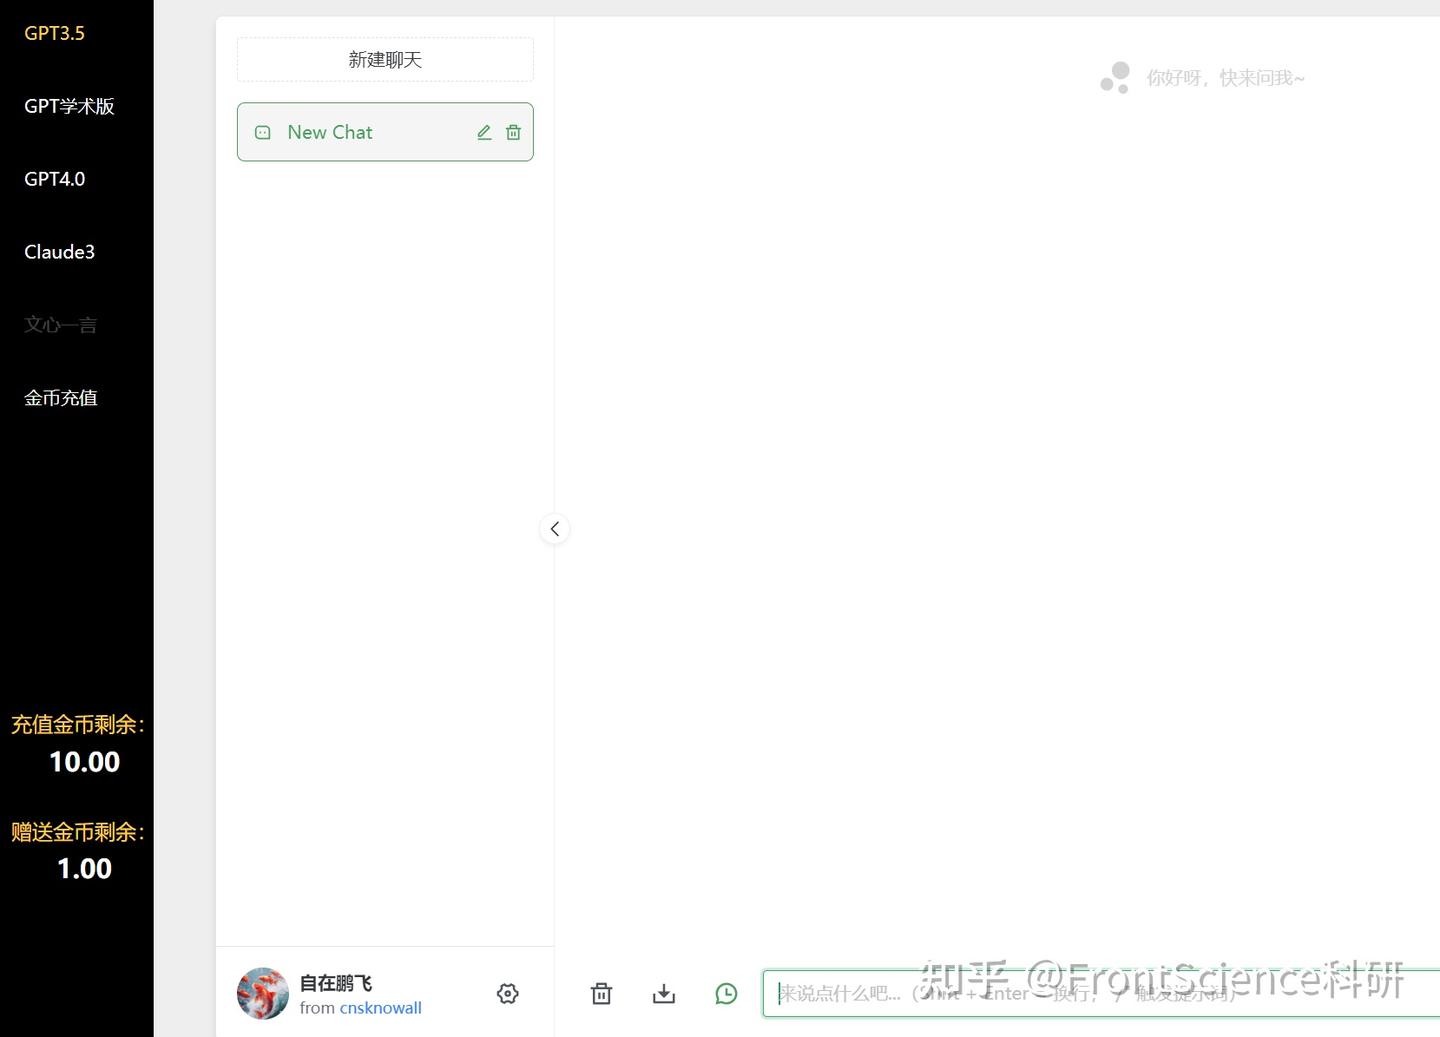
Task: Go to 金币充值 recharge page
Action: [x=61, y=398]
